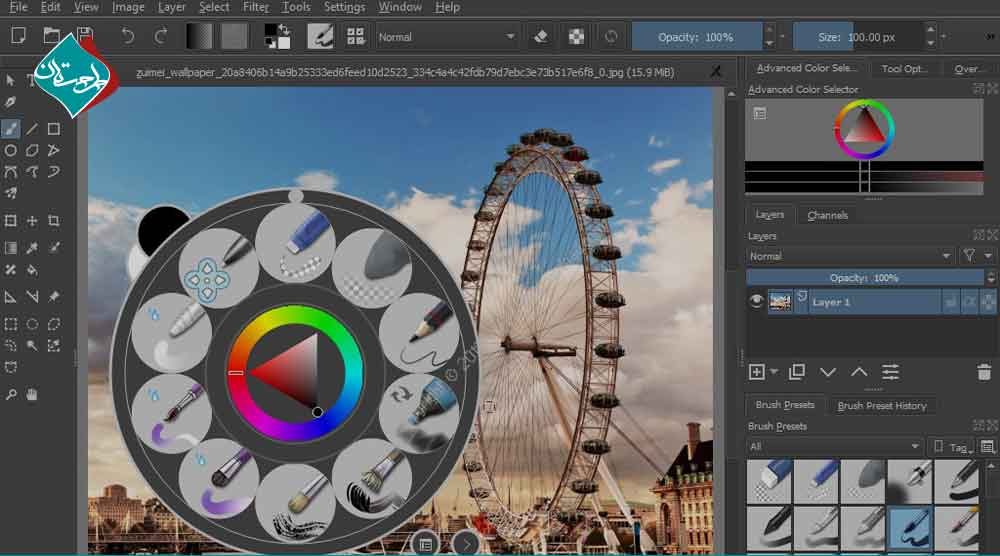Select the Polygon tool
This screenshot has width=1000, height=556.
click(32, 150)
